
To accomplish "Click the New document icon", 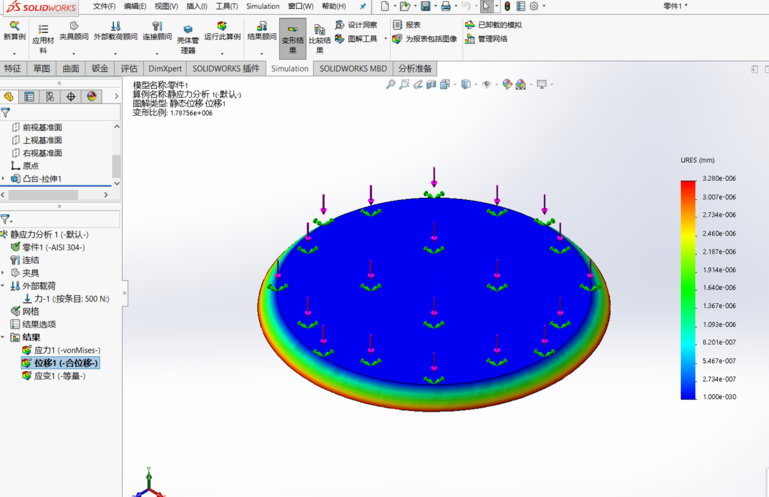I will pos(385,6).
